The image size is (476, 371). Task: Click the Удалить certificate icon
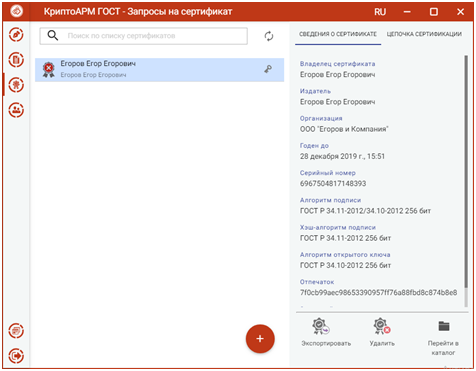(381, 326)
